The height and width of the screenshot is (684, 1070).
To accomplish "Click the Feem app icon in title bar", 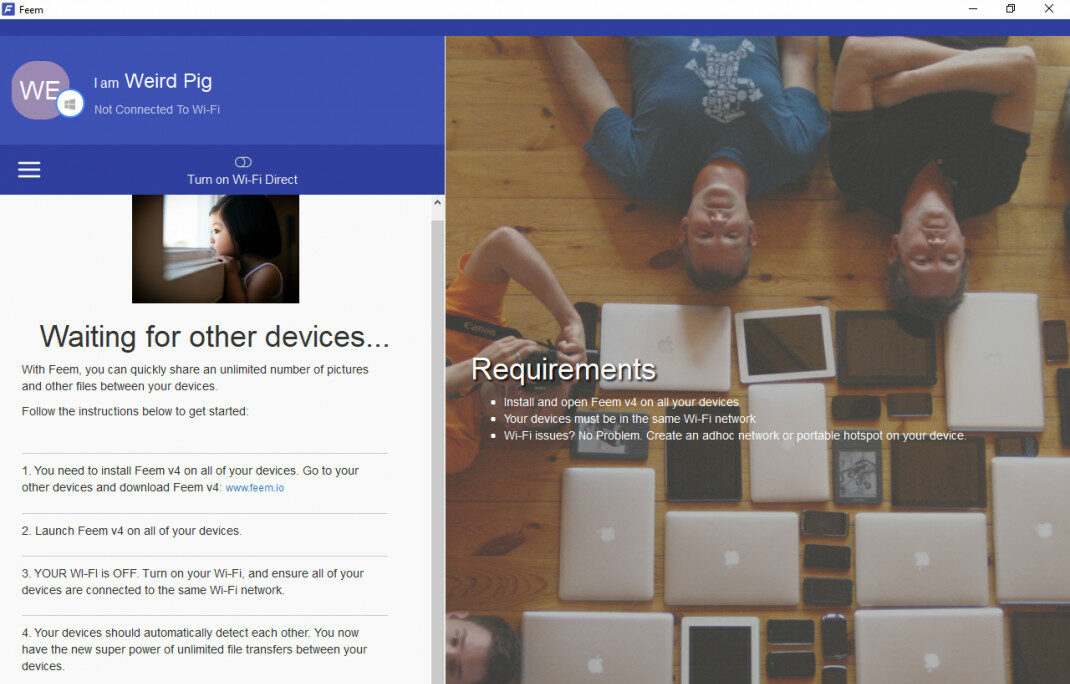I will (8, 9).
